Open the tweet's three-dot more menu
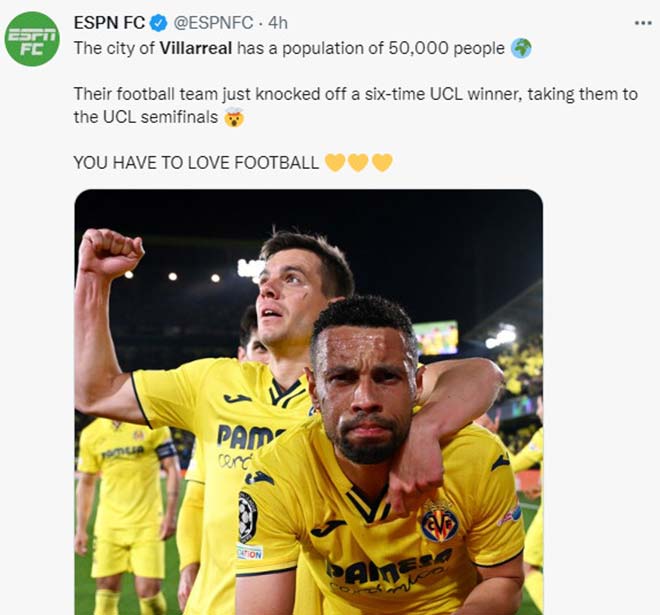This screenshot has width=660, height=615. pos(643,23)
